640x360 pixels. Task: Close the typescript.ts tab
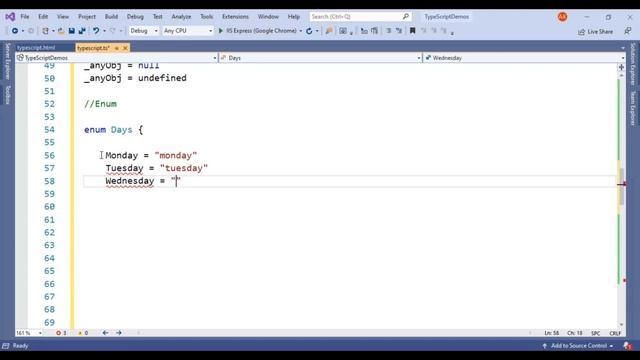(125, 48)
